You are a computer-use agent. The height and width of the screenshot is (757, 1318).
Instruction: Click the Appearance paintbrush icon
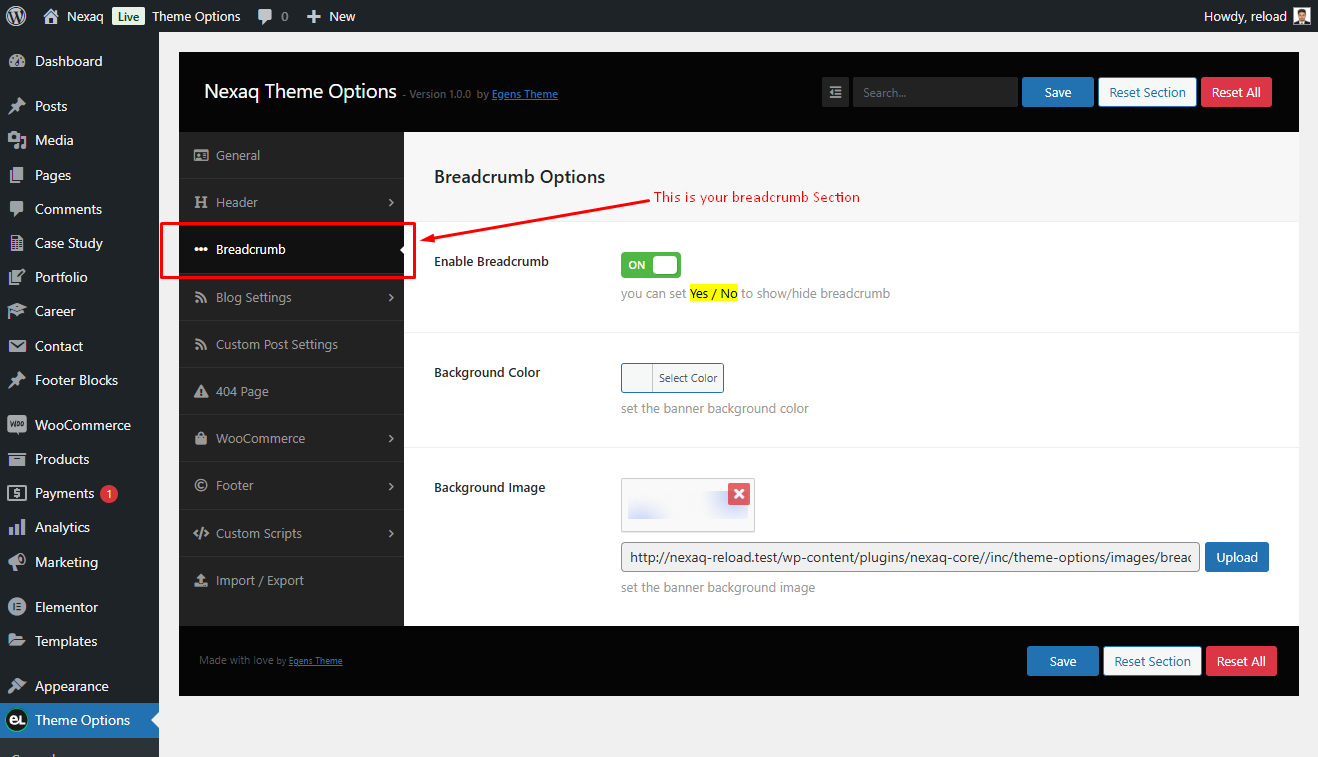[x=17, y=686]
